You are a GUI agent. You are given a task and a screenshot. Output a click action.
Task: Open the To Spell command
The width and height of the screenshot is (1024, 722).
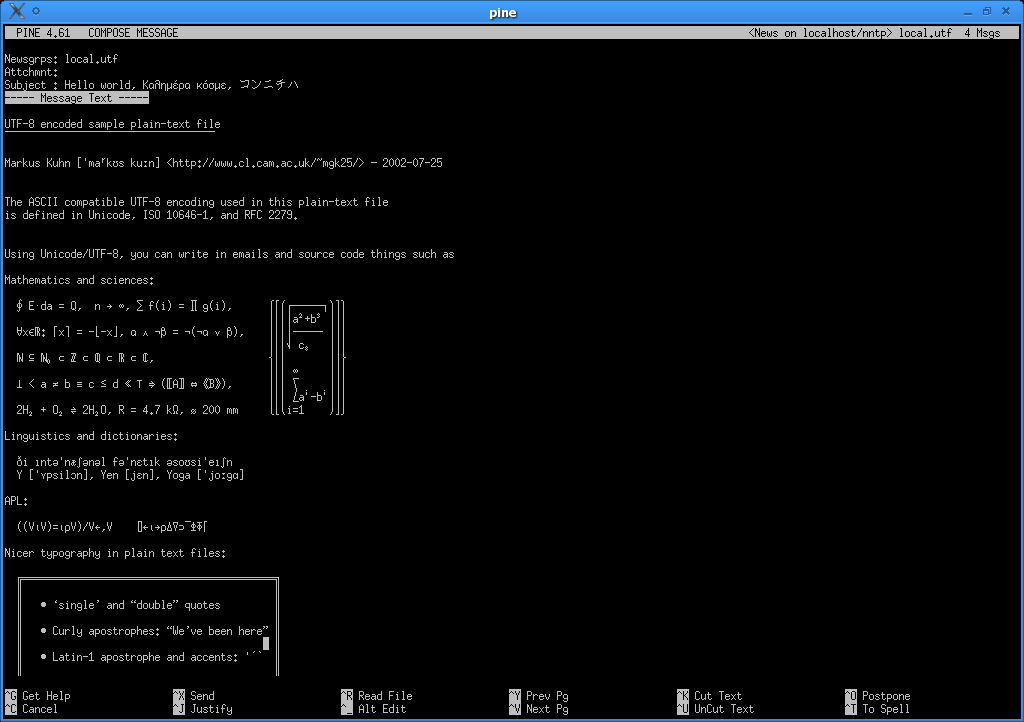pyautogui.click(x=877, y=709)
